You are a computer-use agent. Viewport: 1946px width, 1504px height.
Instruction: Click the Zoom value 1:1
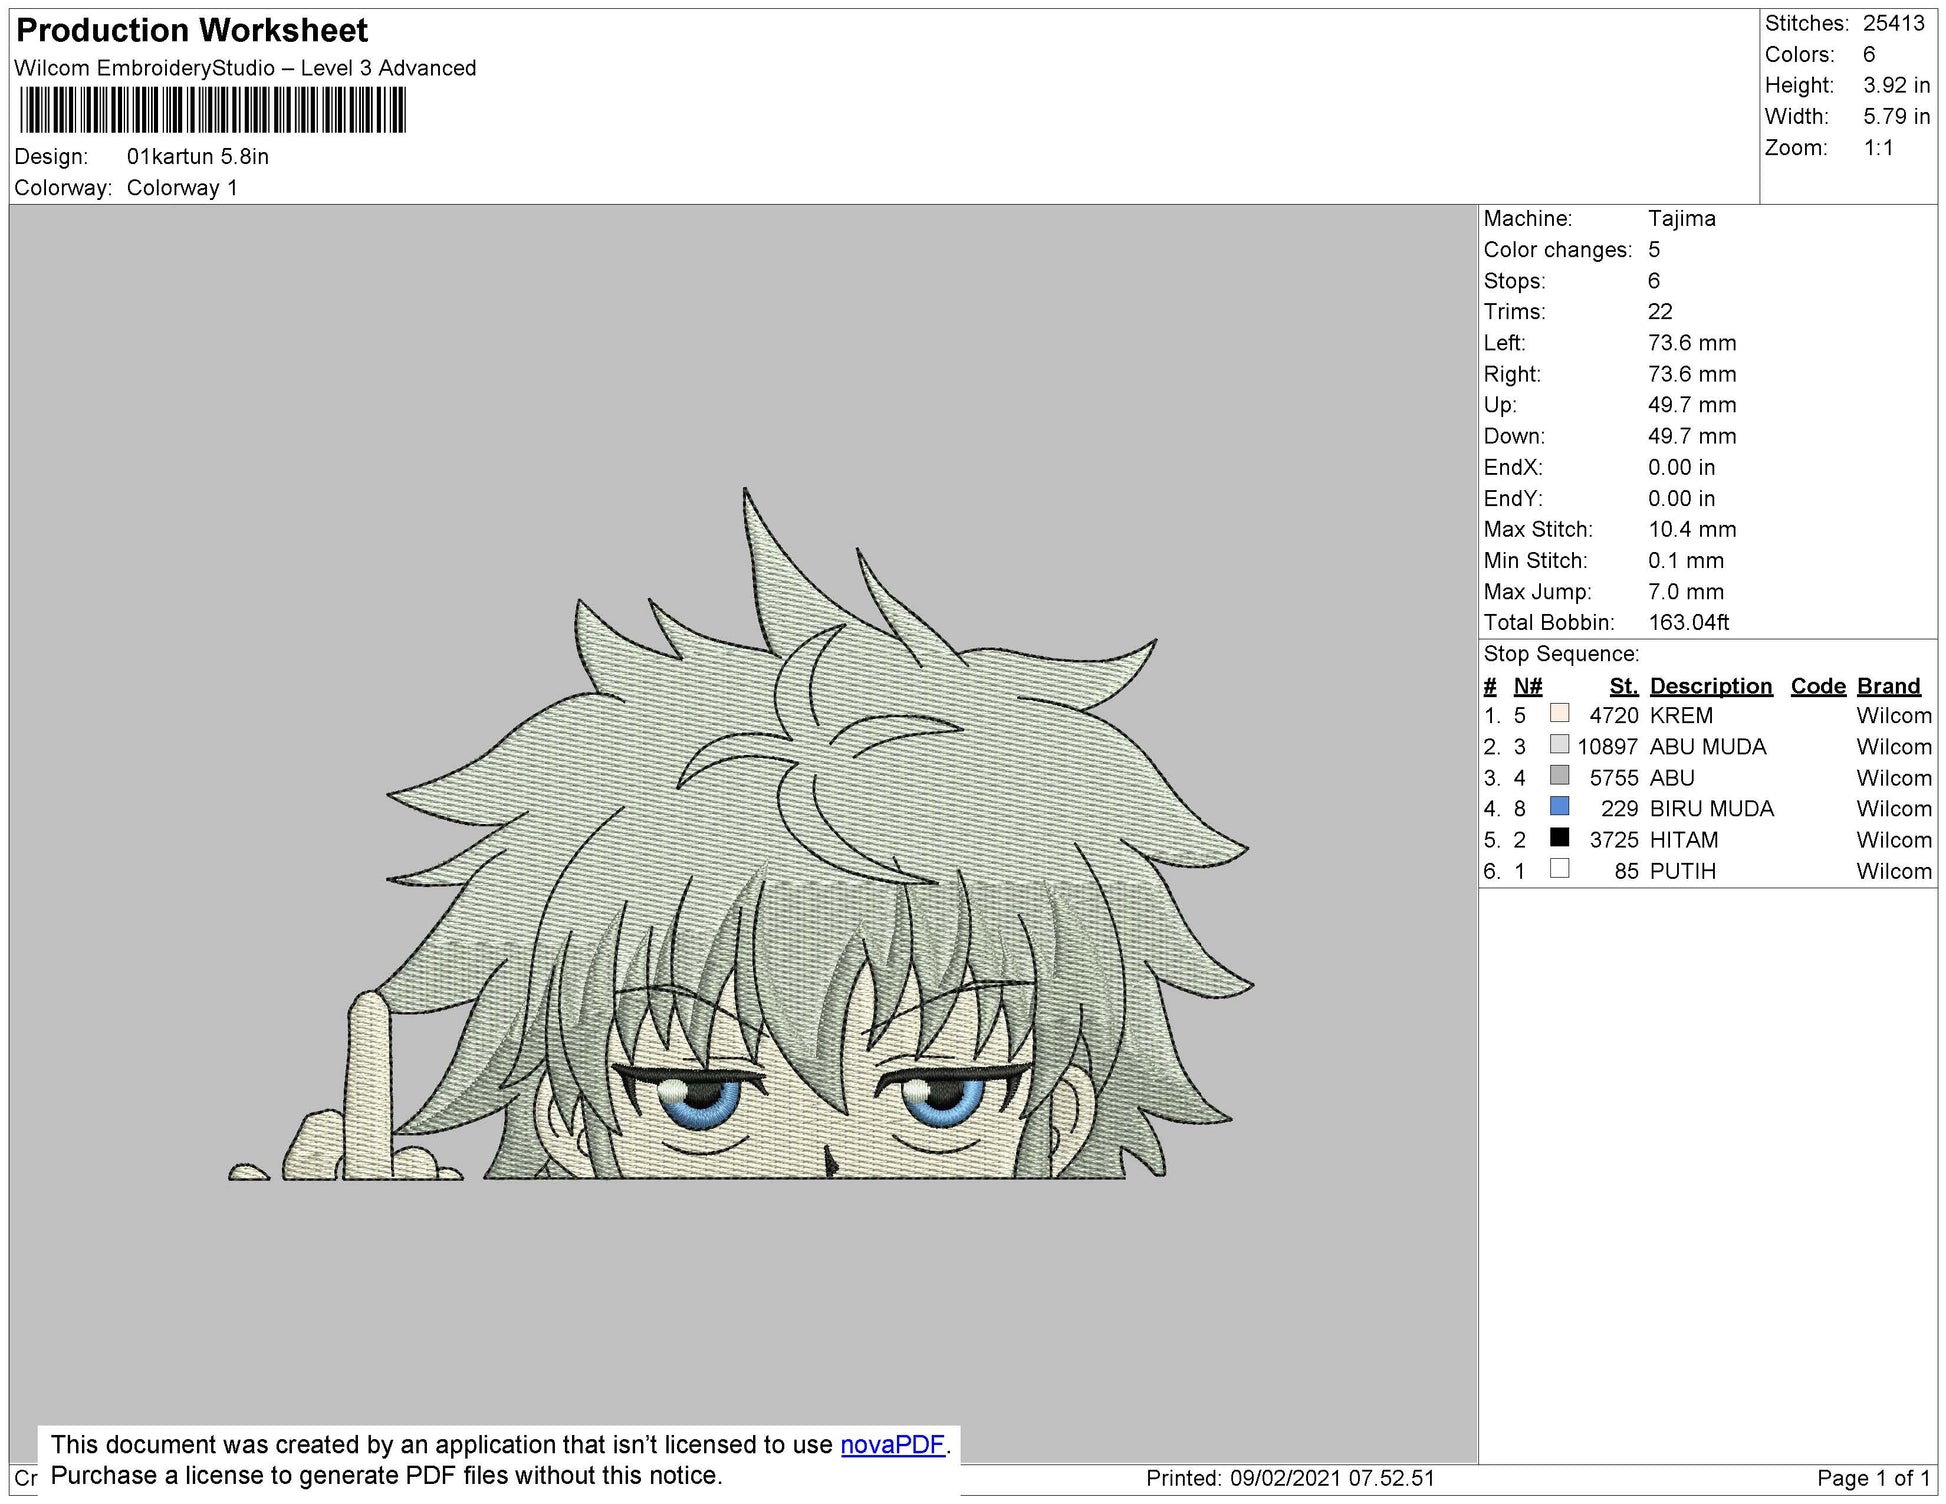click(1878, 148)
